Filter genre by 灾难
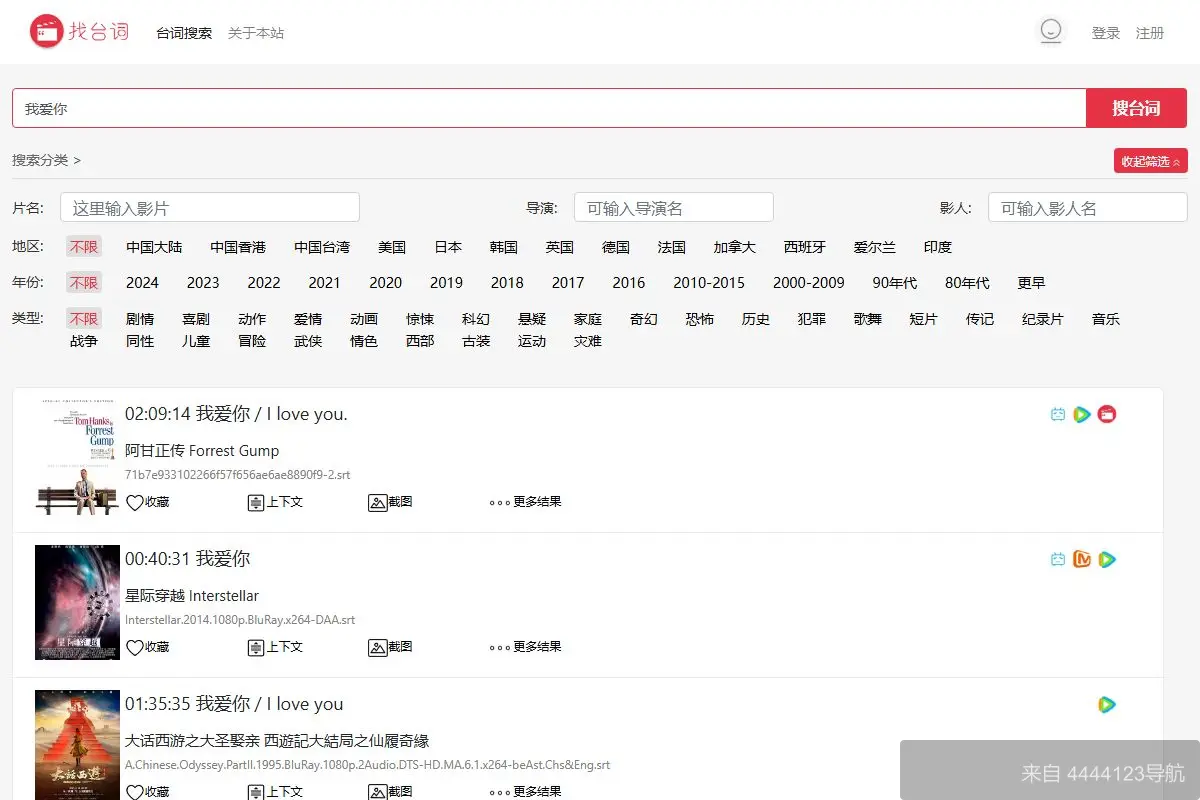 [588, 341]
